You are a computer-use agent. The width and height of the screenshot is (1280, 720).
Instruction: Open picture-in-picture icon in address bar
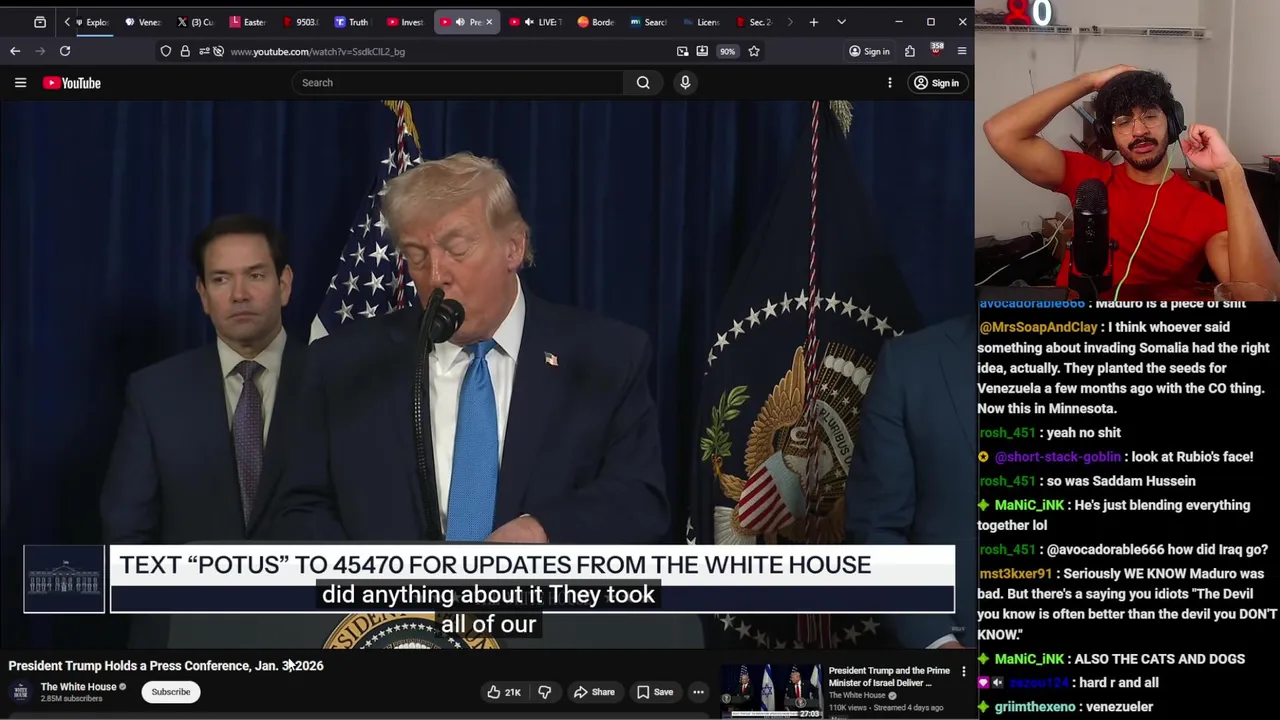[682, 51]
